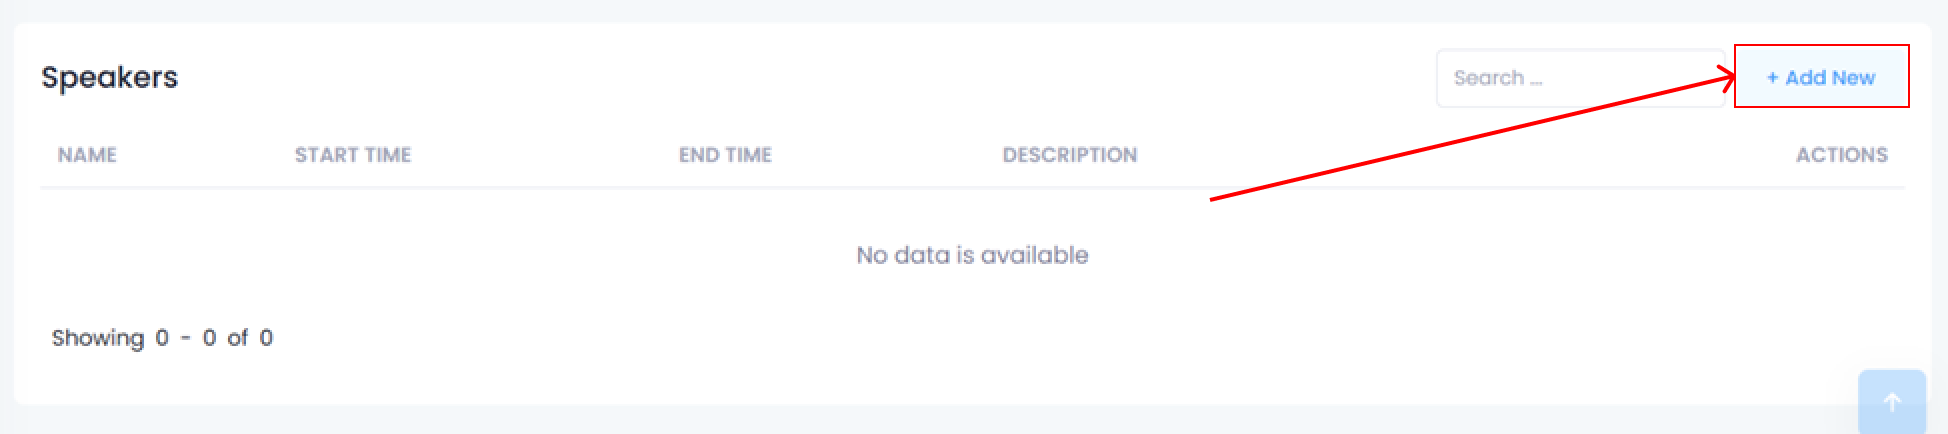Image resolution: width=1948 pixels, height=434 pixels.
Task: Click the word "available" in the empty-table message
Action: coord(1034,255)
